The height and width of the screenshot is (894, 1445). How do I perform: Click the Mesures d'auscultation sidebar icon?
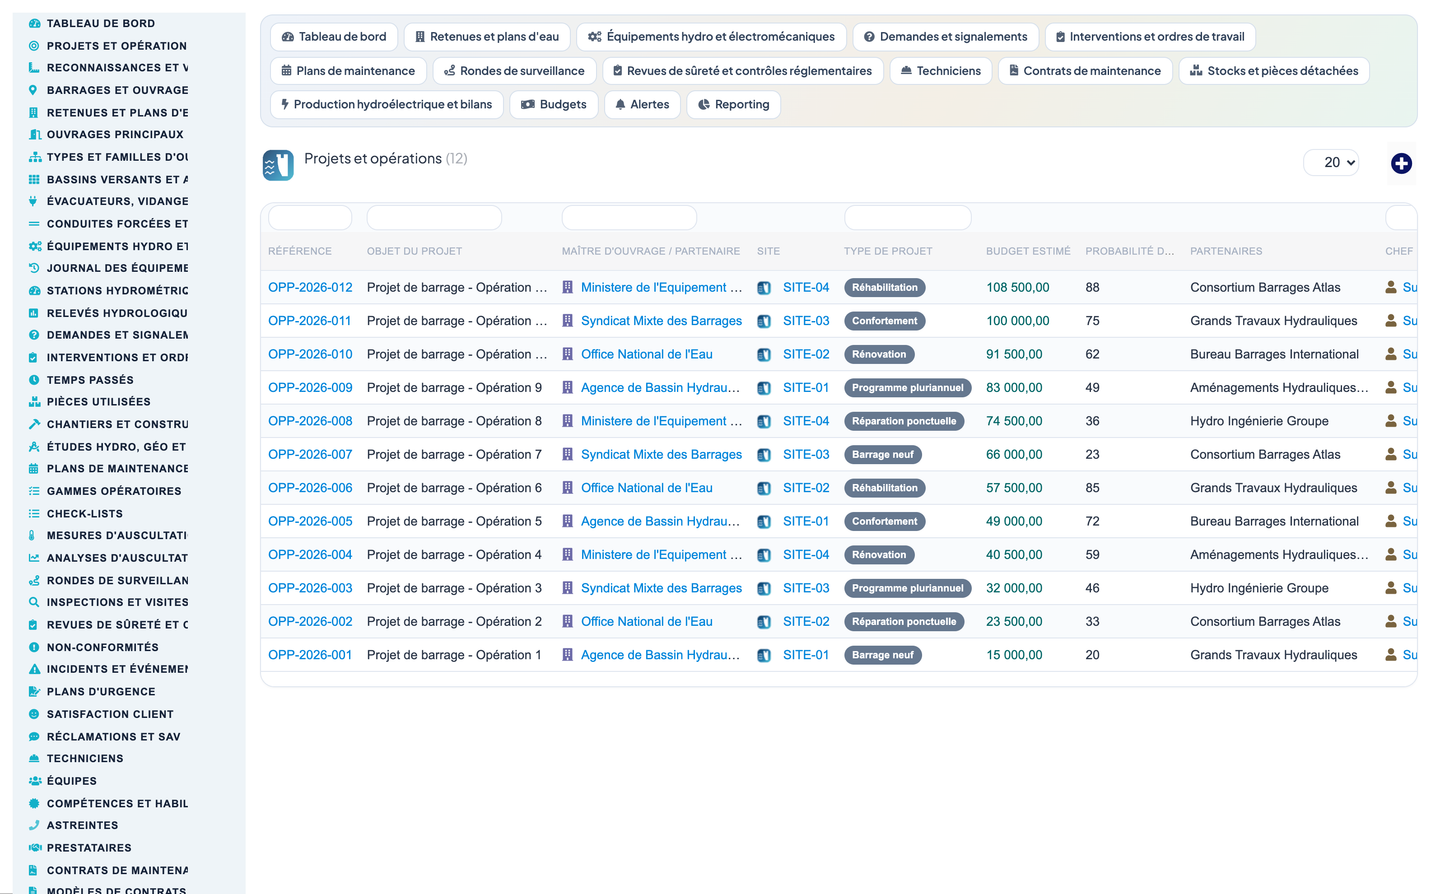(x=34, y=536)
